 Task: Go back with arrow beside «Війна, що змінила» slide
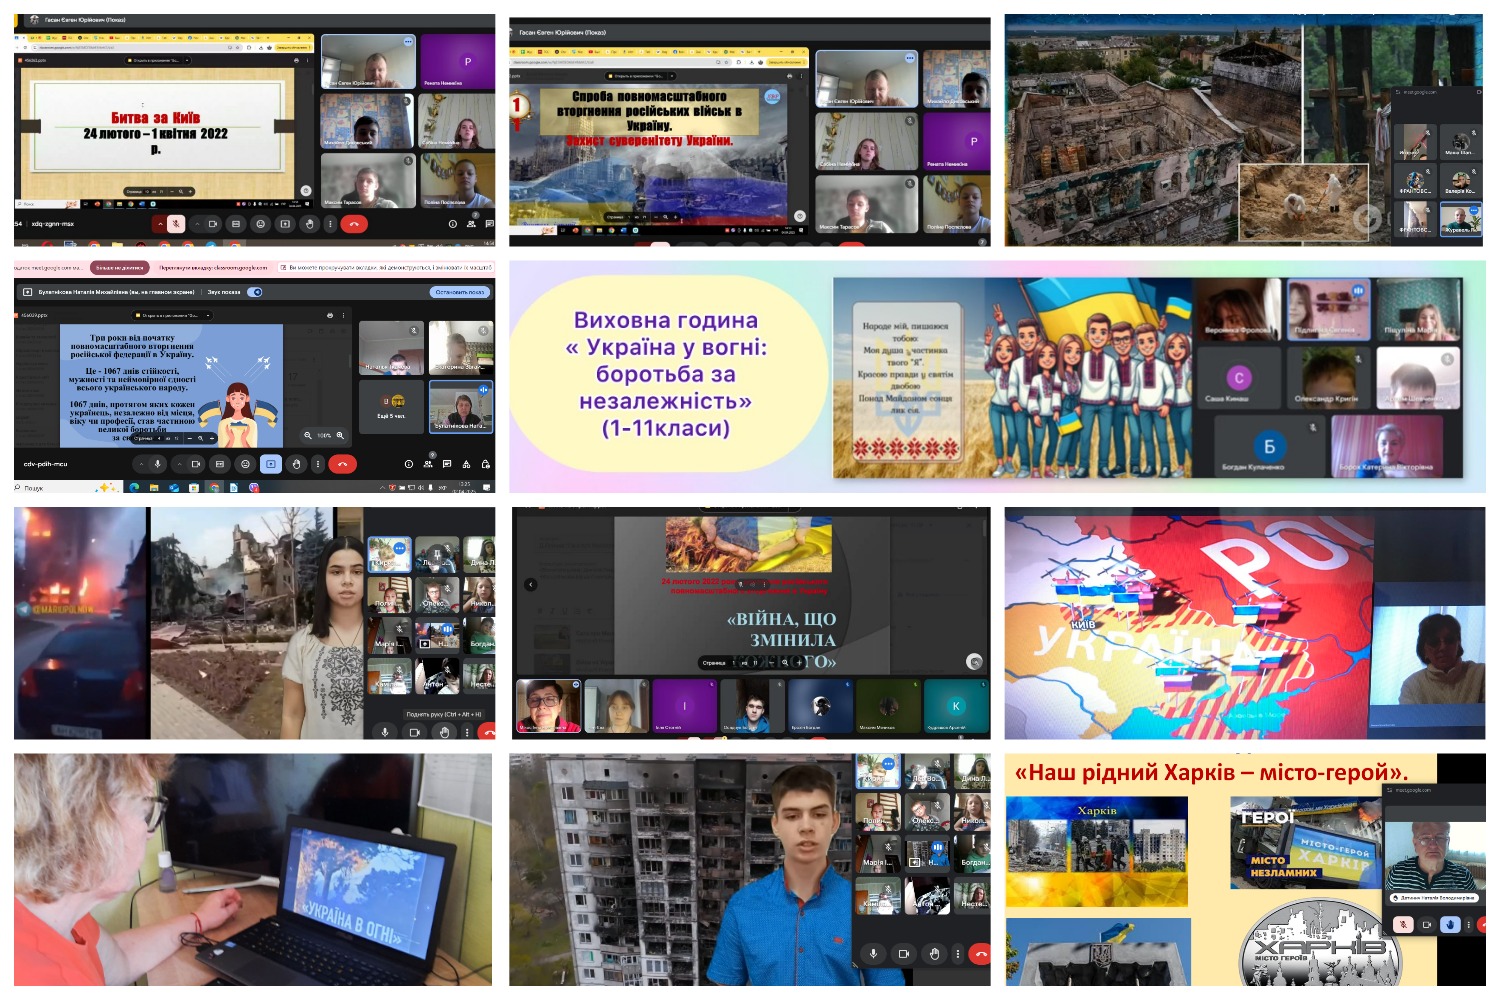point(531,585)
